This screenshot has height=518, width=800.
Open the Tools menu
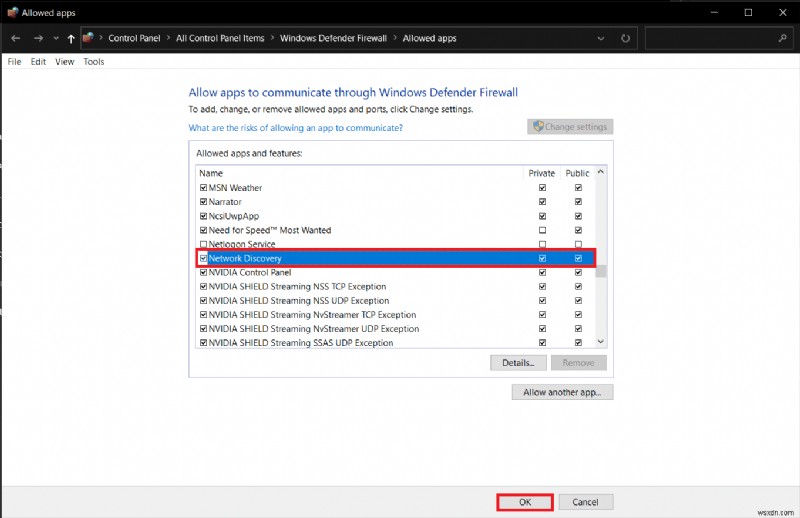tap(94, 62)
